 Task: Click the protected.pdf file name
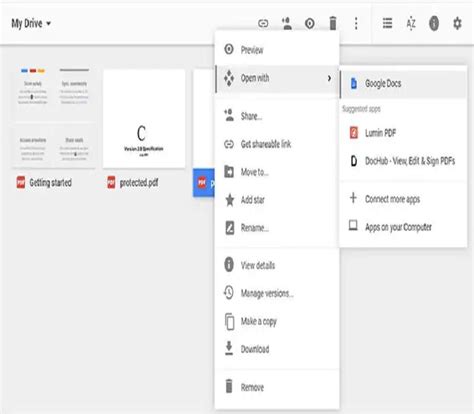(x=139, y=183)
